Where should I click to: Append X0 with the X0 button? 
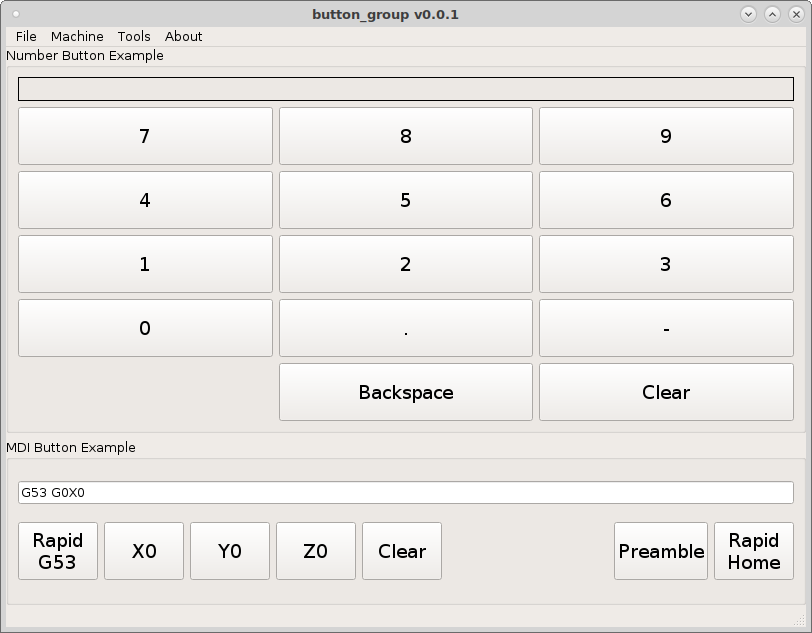[x=144, y=551]
